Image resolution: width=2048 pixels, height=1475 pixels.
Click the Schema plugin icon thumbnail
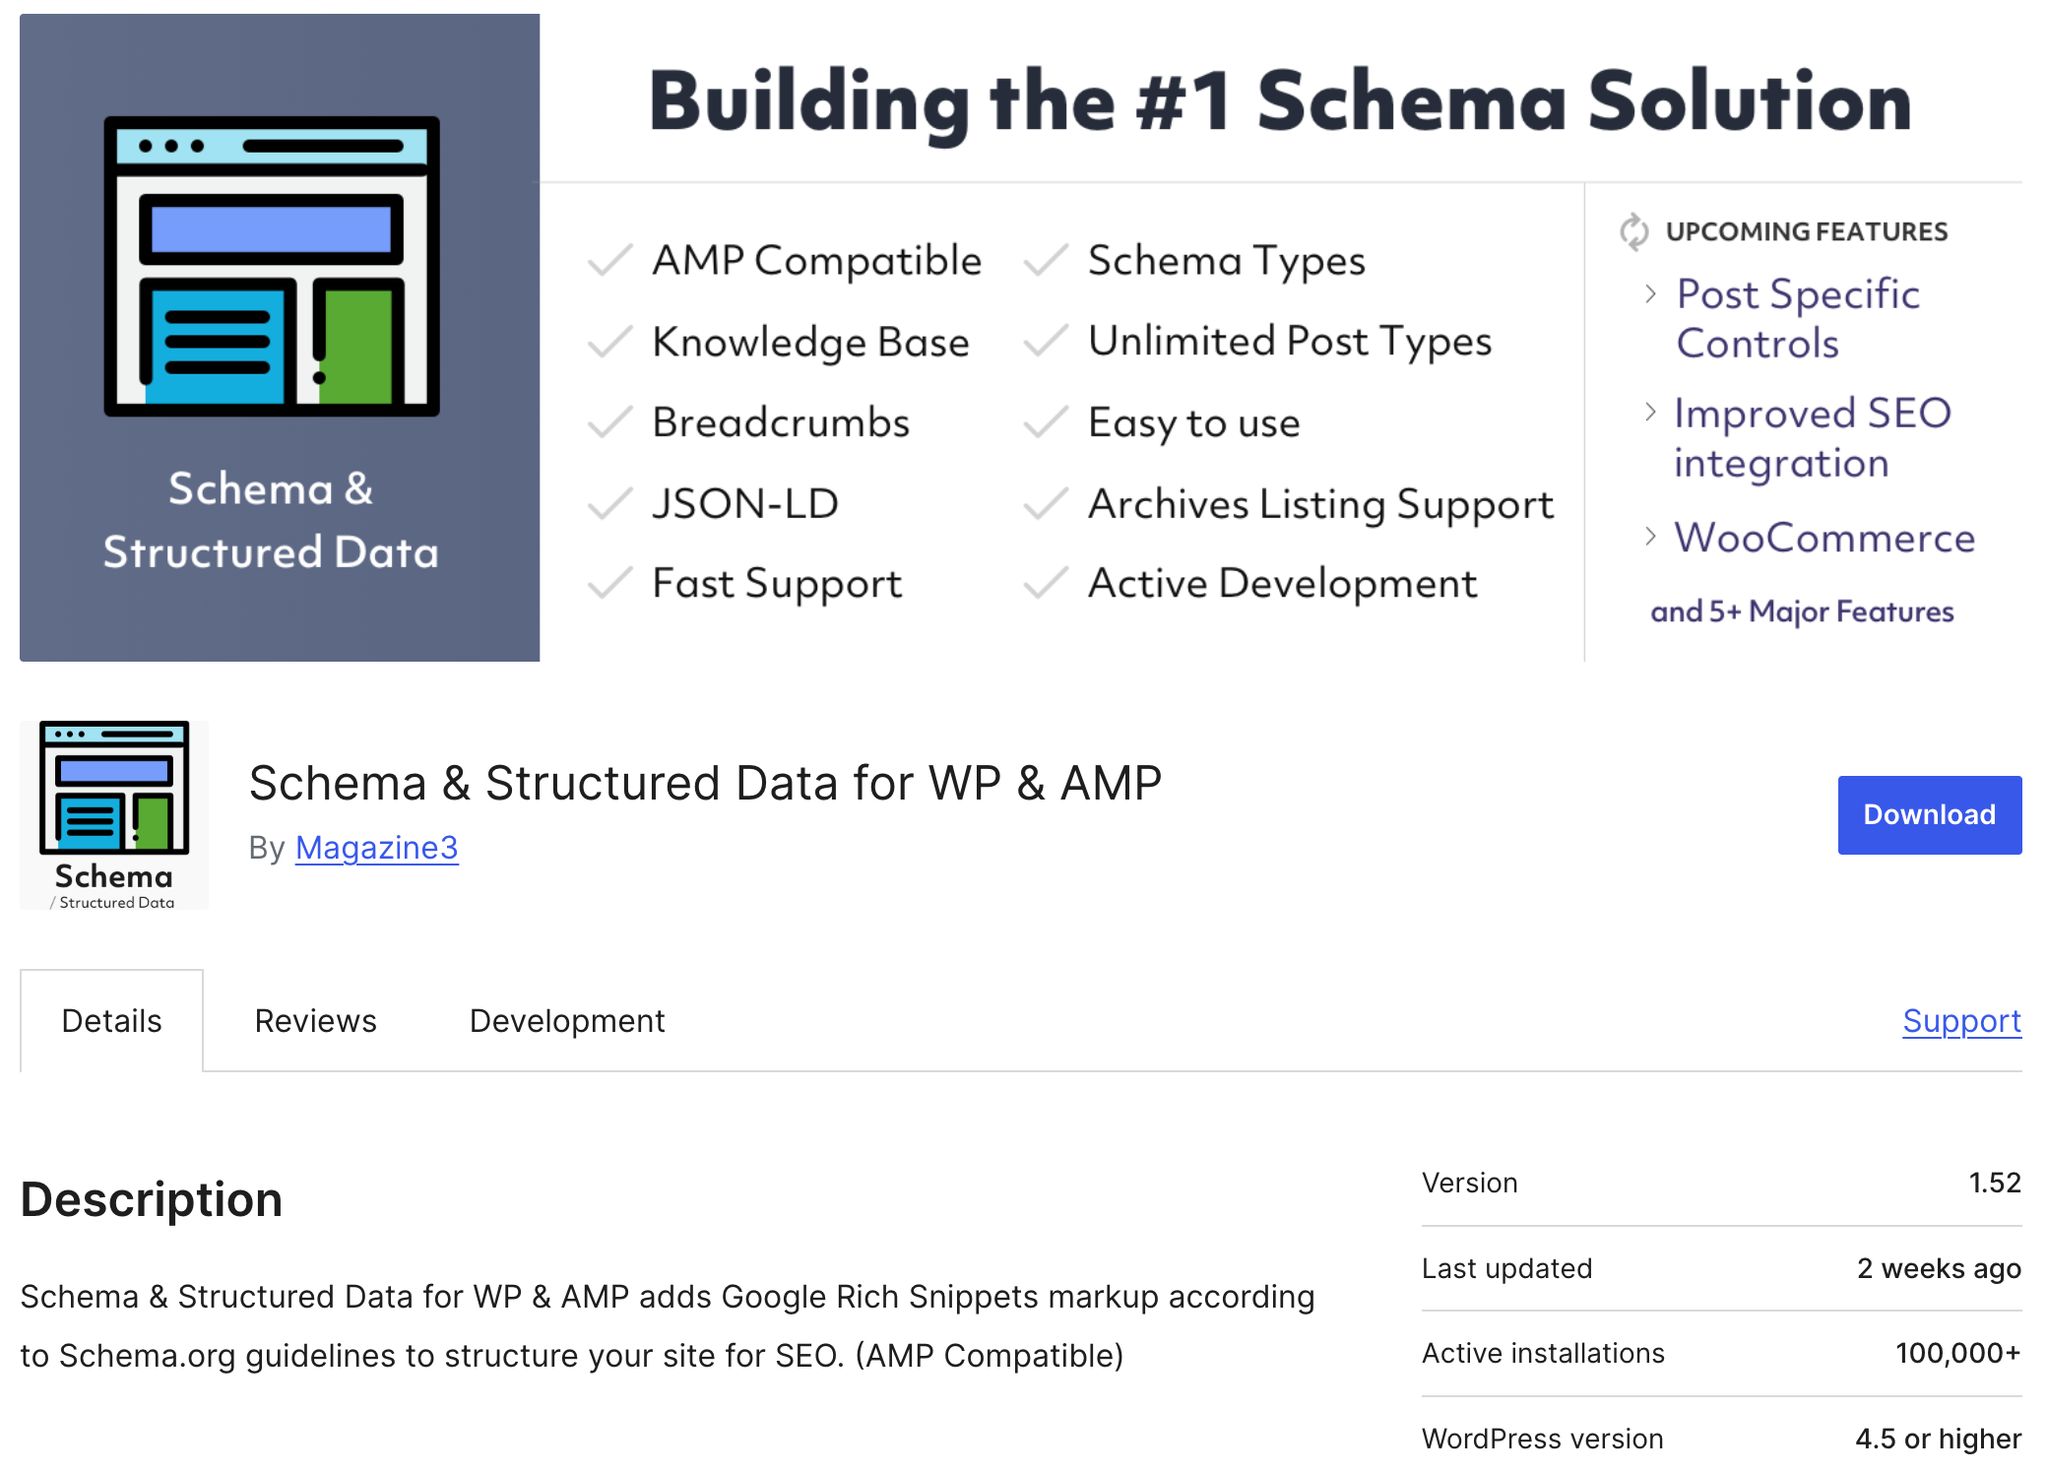pyautogui.click(x=114, y=814)
